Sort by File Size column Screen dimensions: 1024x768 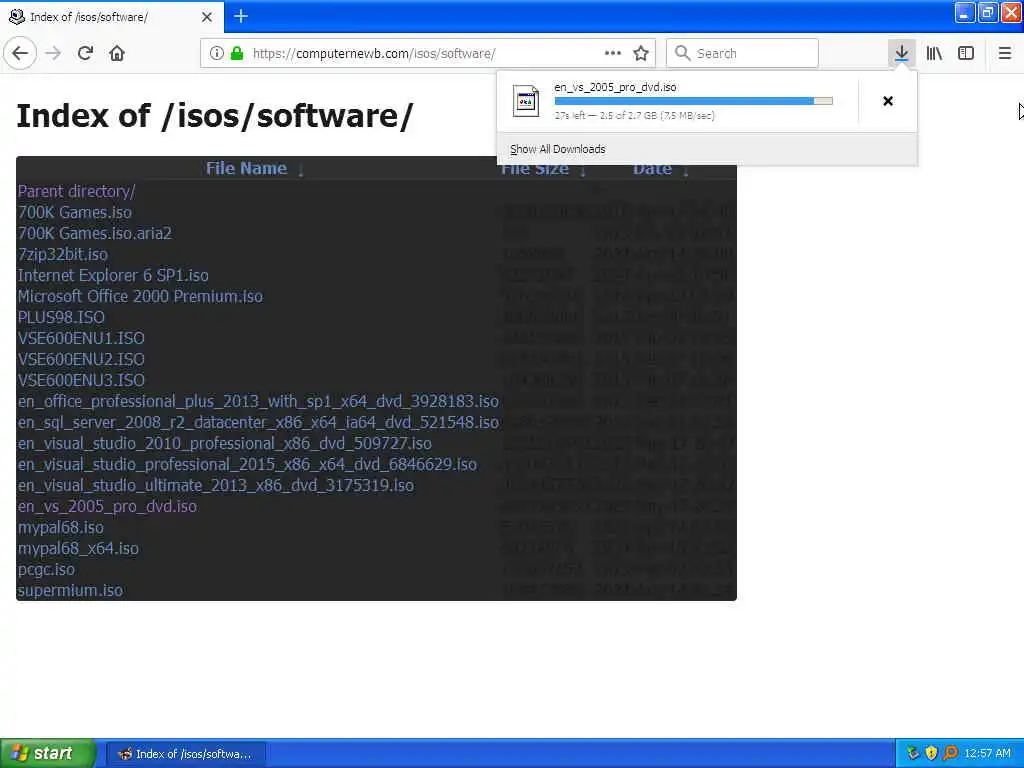click(535, 168)
